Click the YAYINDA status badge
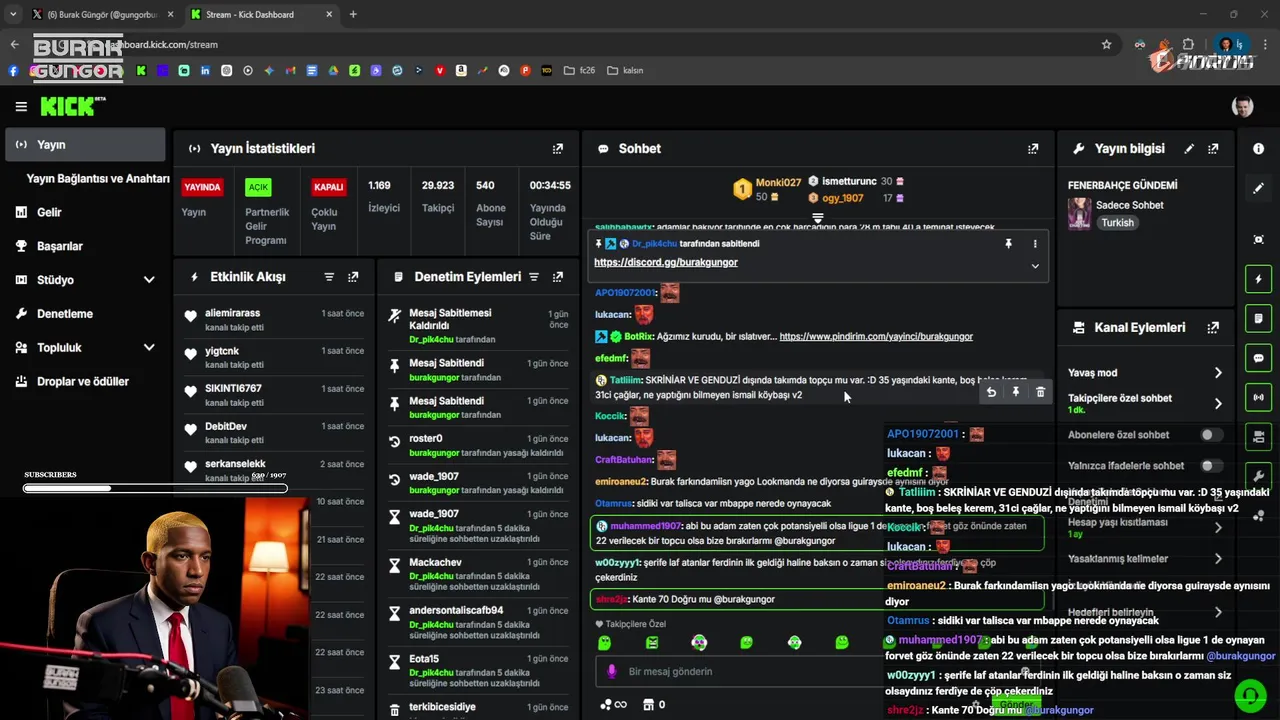This screenshot has width=1280, height=720. (x=202, y=187)
